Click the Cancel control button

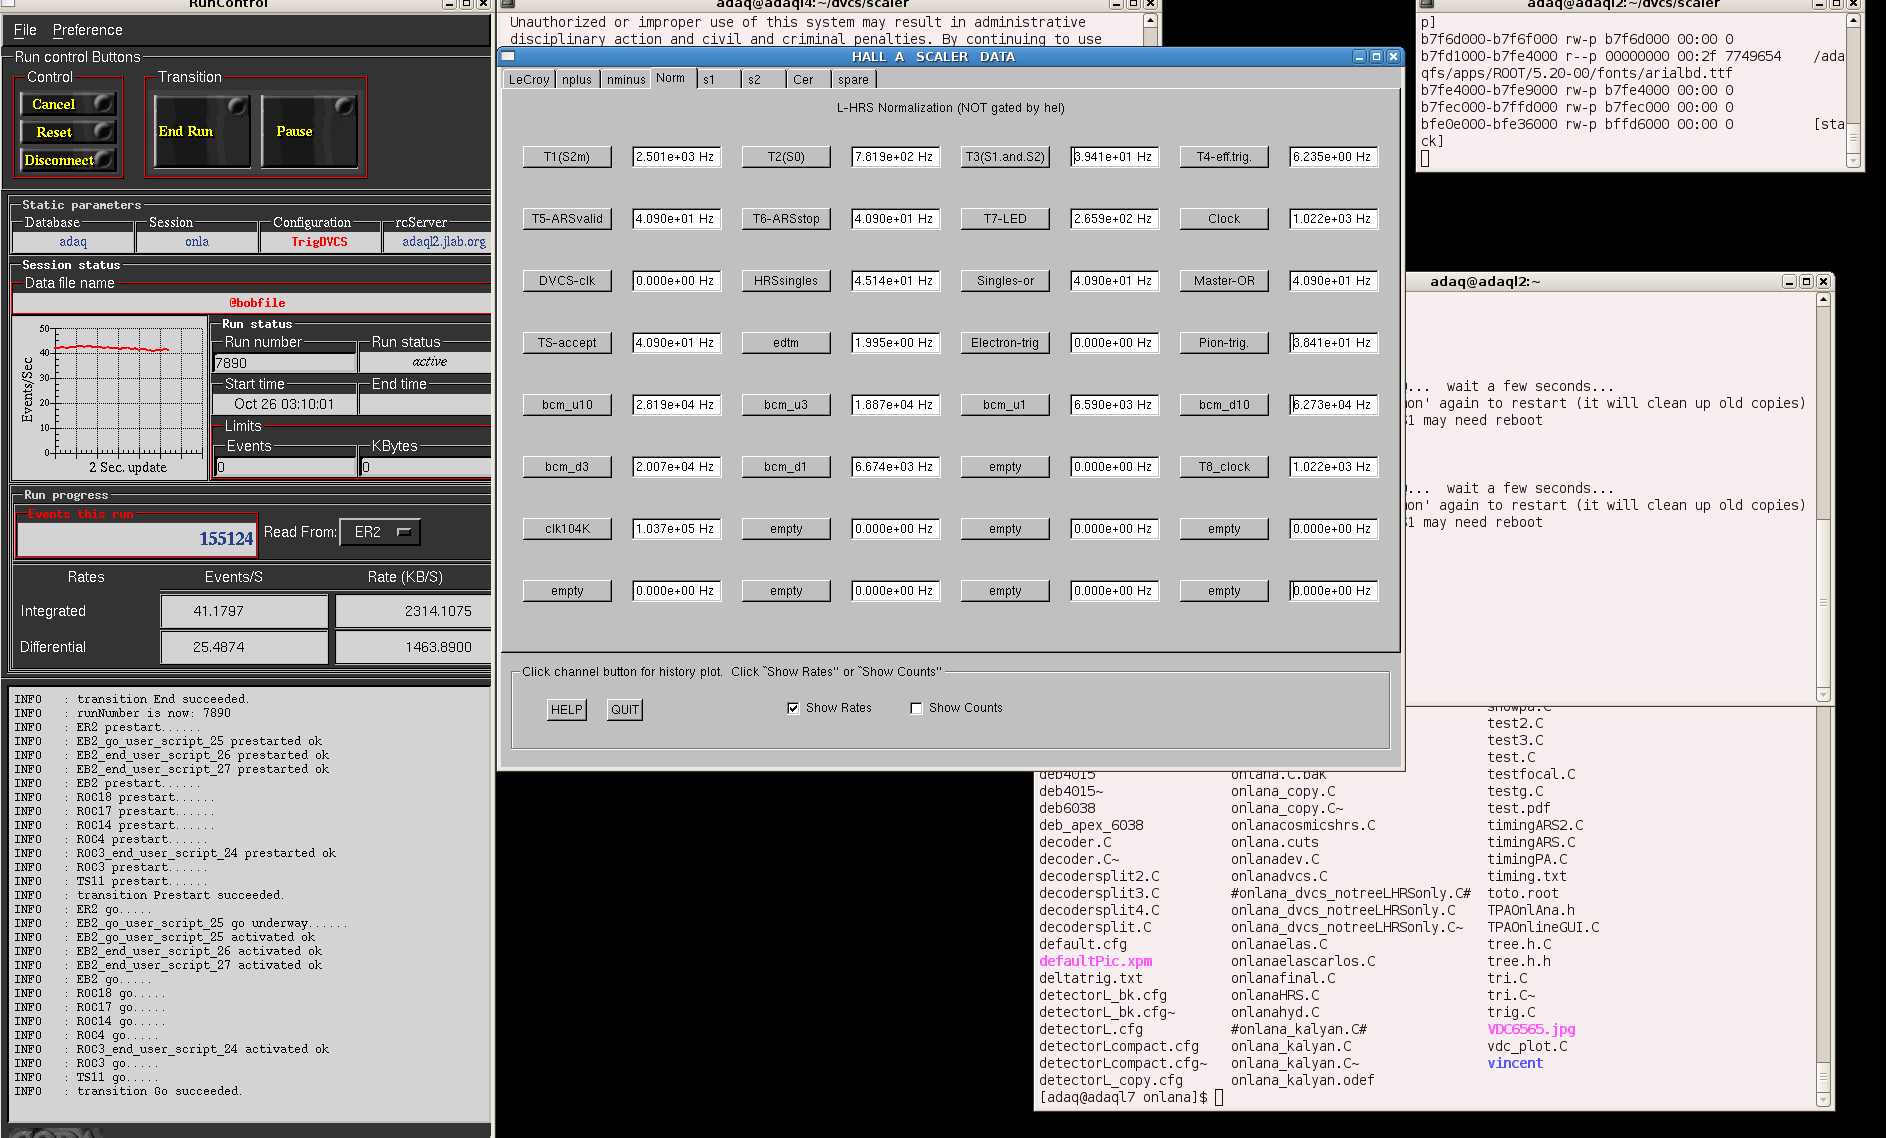[x=67, y=104]
